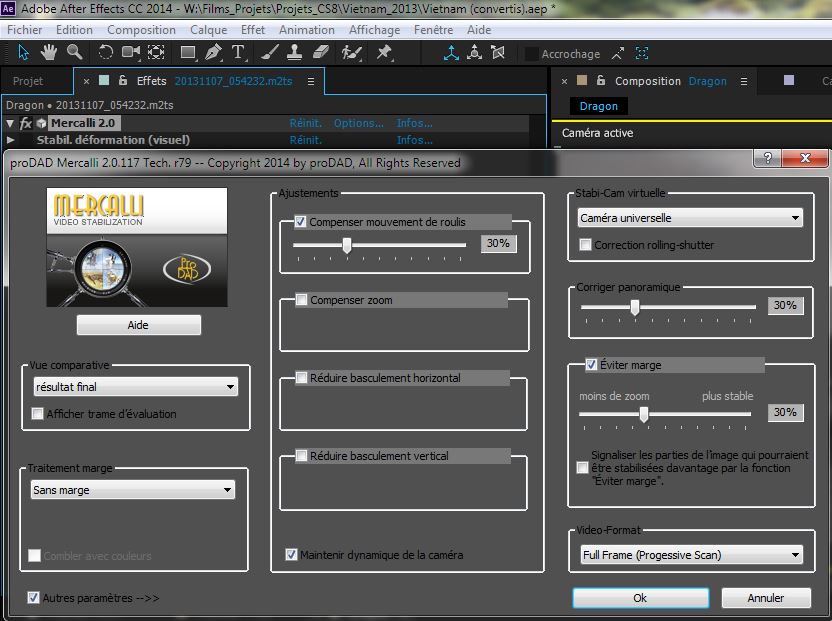Open the Animation menu
832x621 pixels.
pyautogui.click(x=307, y=30)
